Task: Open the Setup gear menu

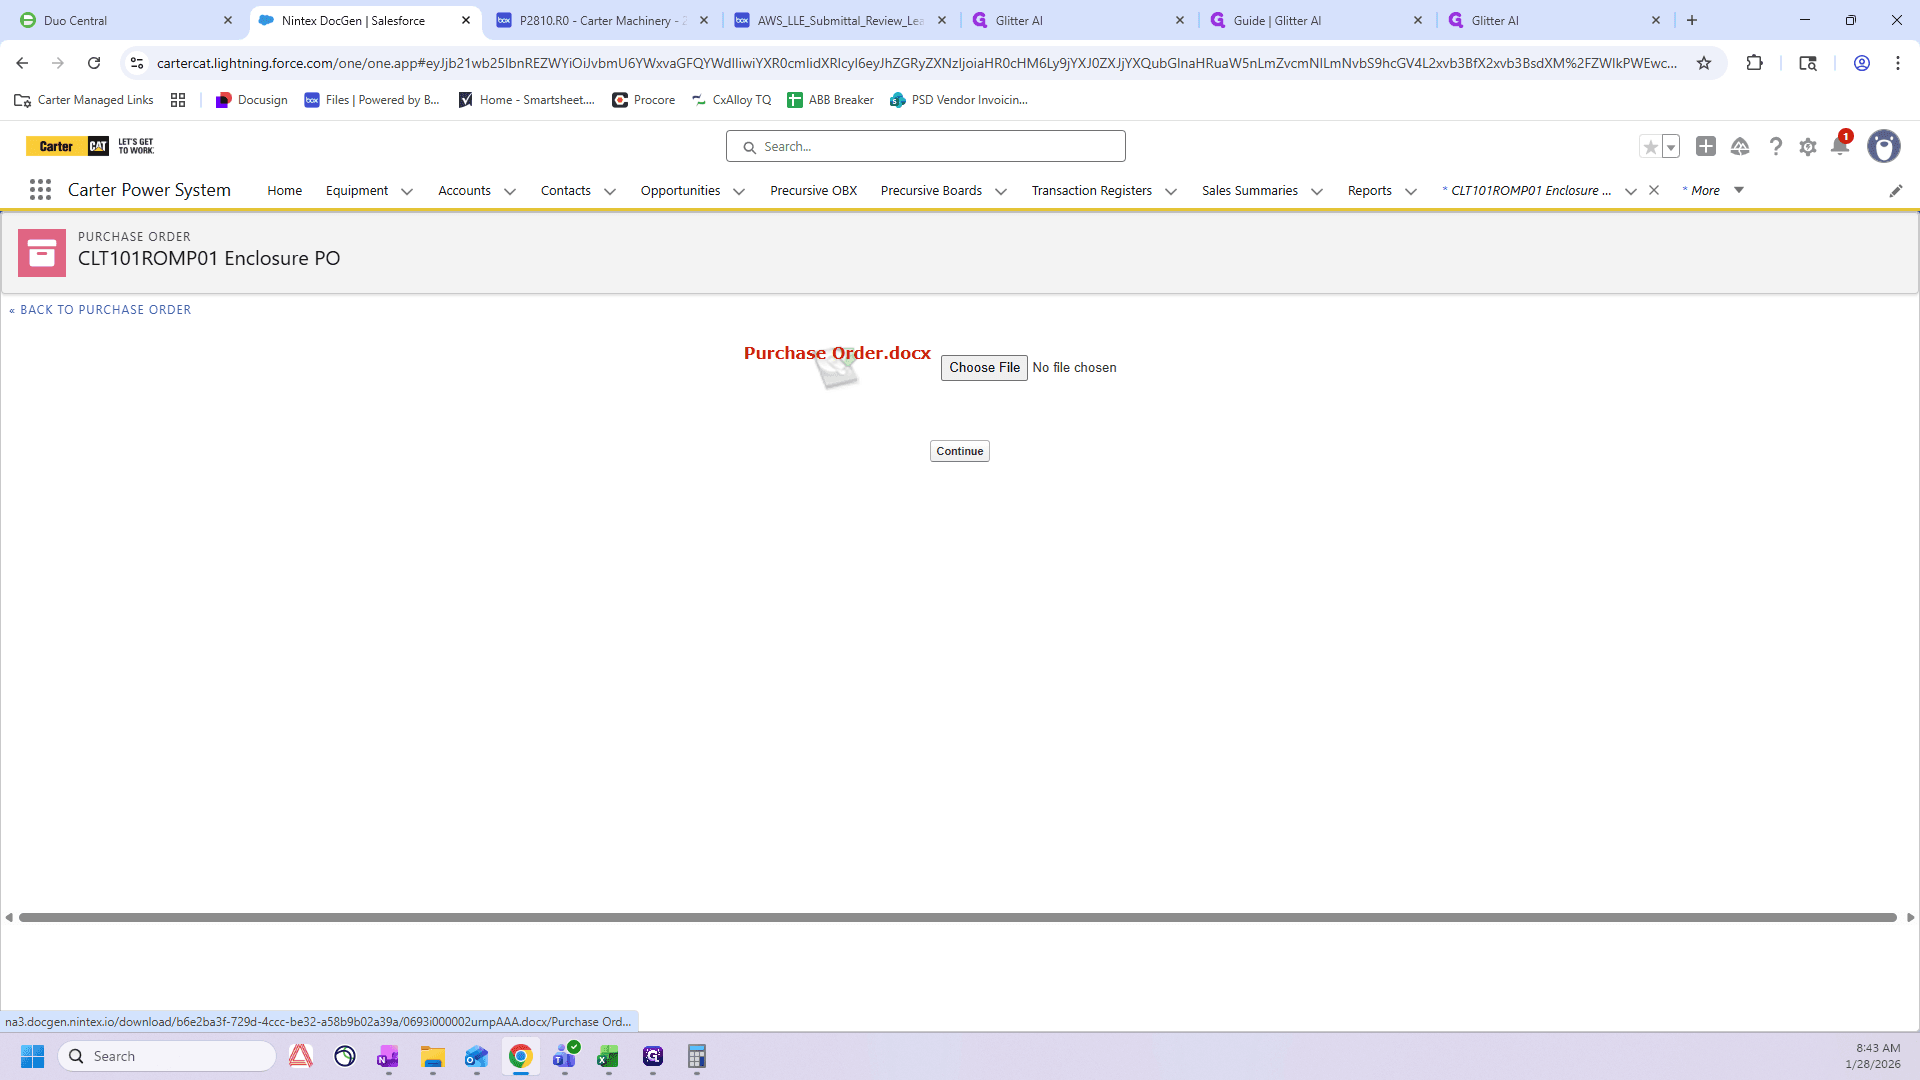Action: pyautogui.click(x=1808, y=147)
